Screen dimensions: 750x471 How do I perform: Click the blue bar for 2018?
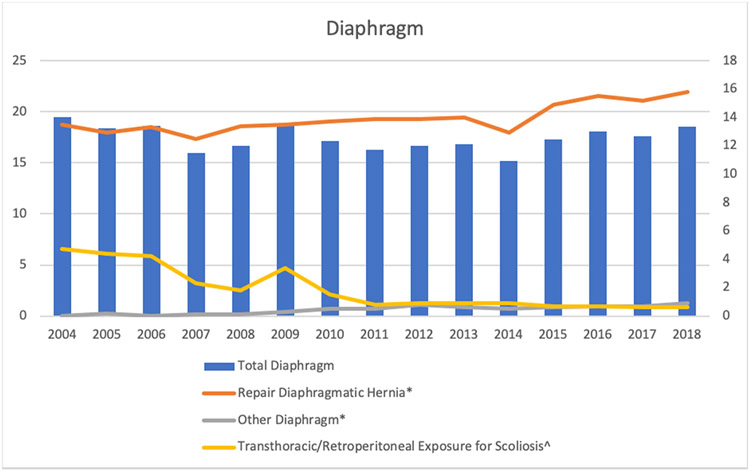[x=687, y=221]
